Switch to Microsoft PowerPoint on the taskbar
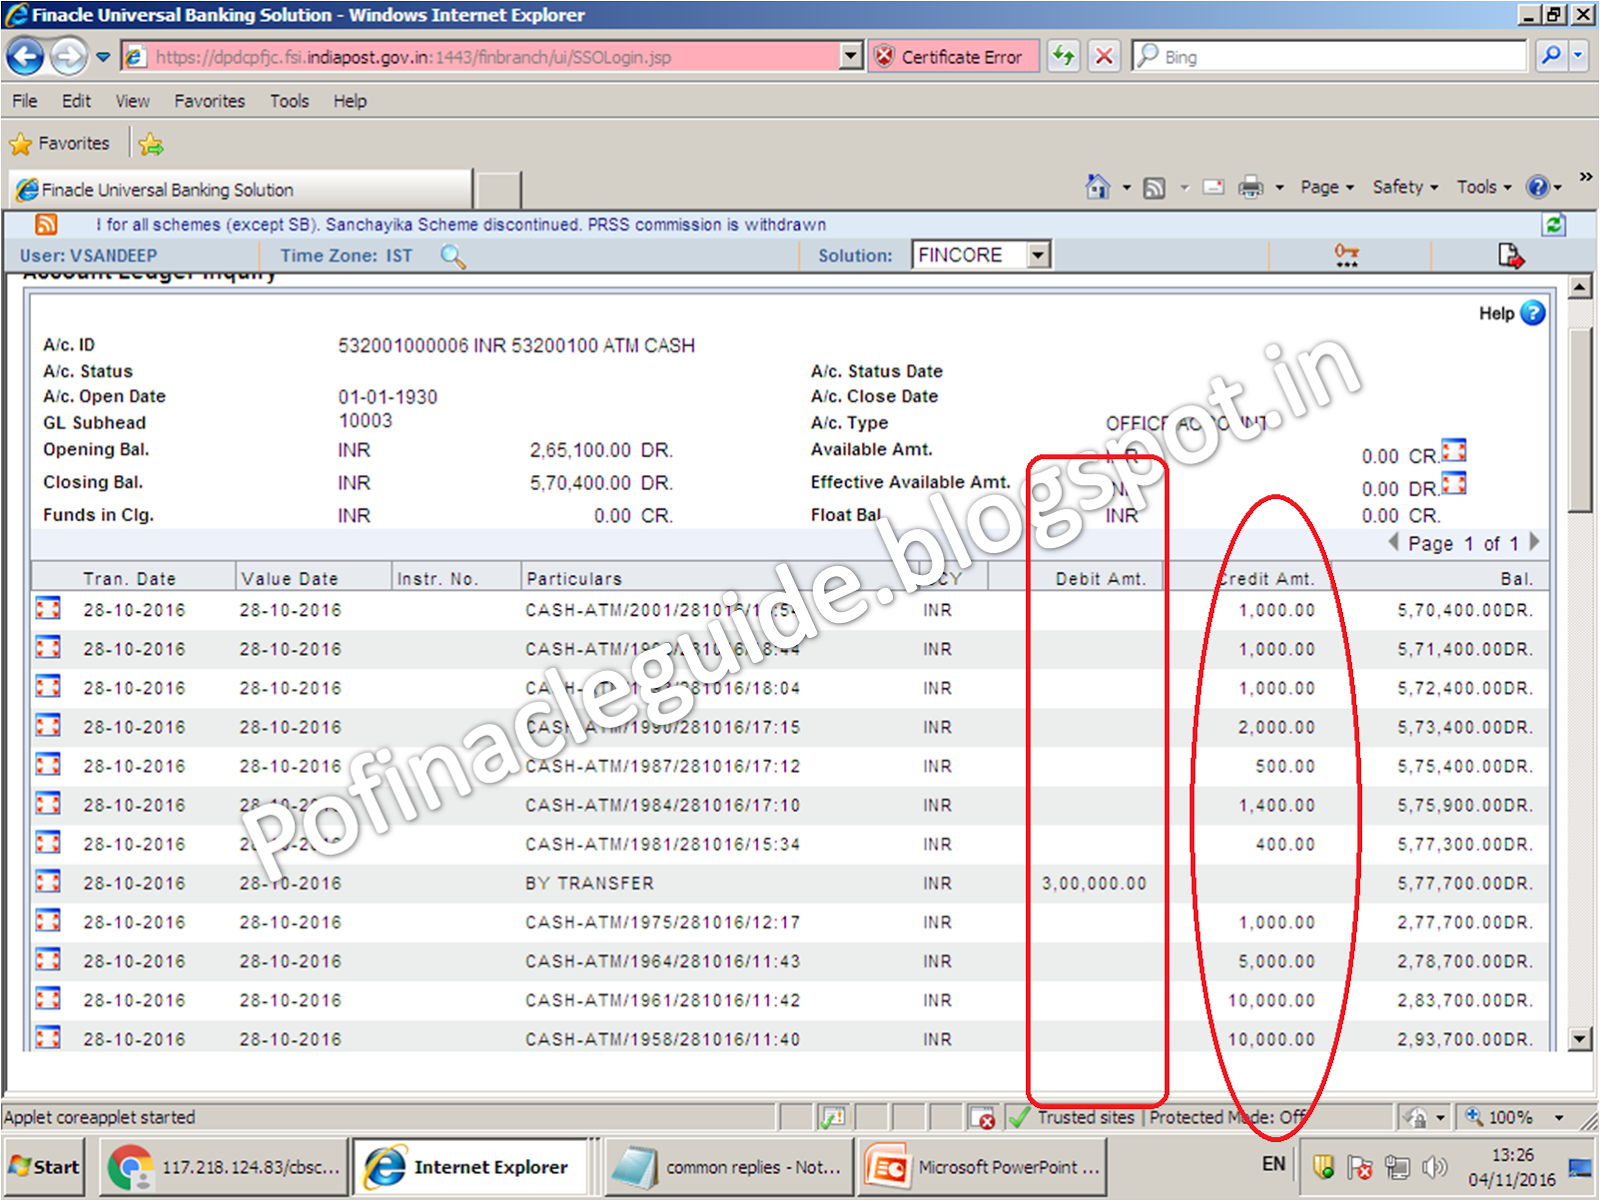Image resolution: width=1600 pixels, height=1201 pixels. coord(985,1166)
